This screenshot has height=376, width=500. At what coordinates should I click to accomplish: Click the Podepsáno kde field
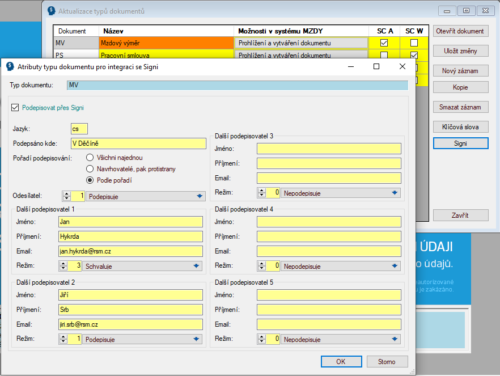click(x=139, y=143)
